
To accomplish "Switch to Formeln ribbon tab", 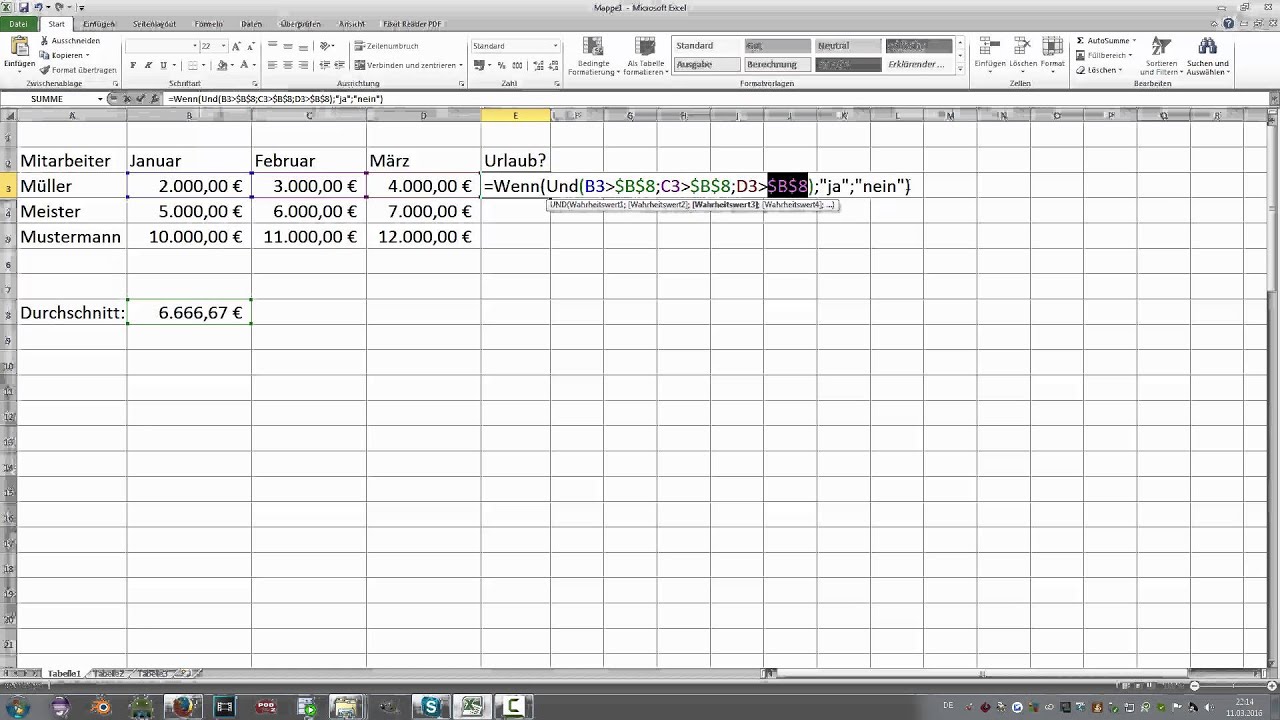I will (209, 24).
